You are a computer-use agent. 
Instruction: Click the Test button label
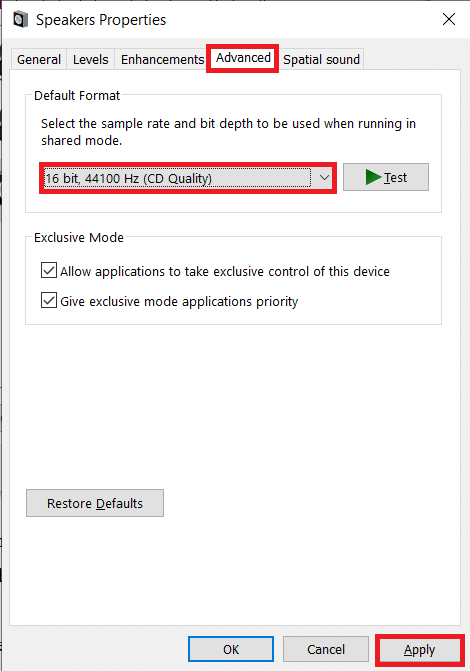[395, 178]
